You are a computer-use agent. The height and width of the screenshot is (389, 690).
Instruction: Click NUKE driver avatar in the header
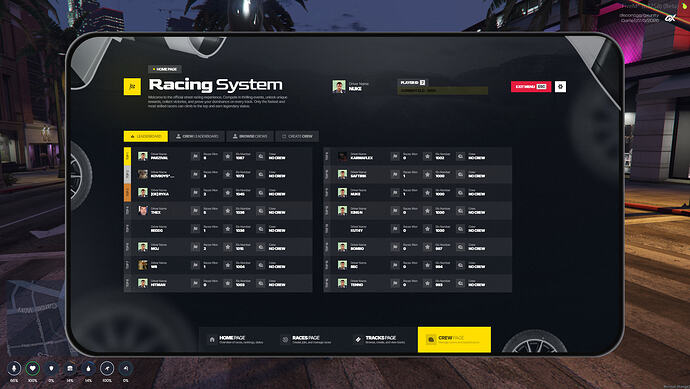coord(339,86)
